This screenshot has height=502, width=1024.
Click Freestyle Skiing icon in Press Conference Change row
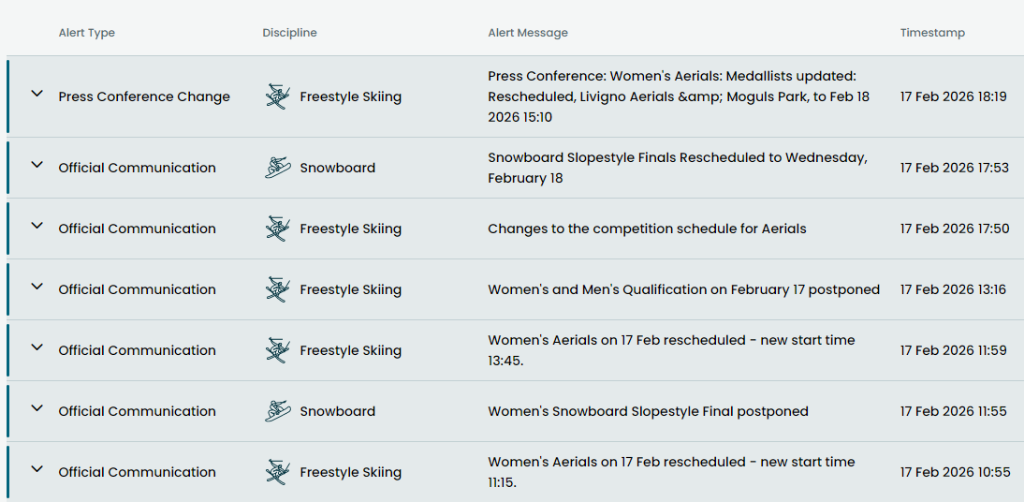pyautogui.click(x=277, y=96)
